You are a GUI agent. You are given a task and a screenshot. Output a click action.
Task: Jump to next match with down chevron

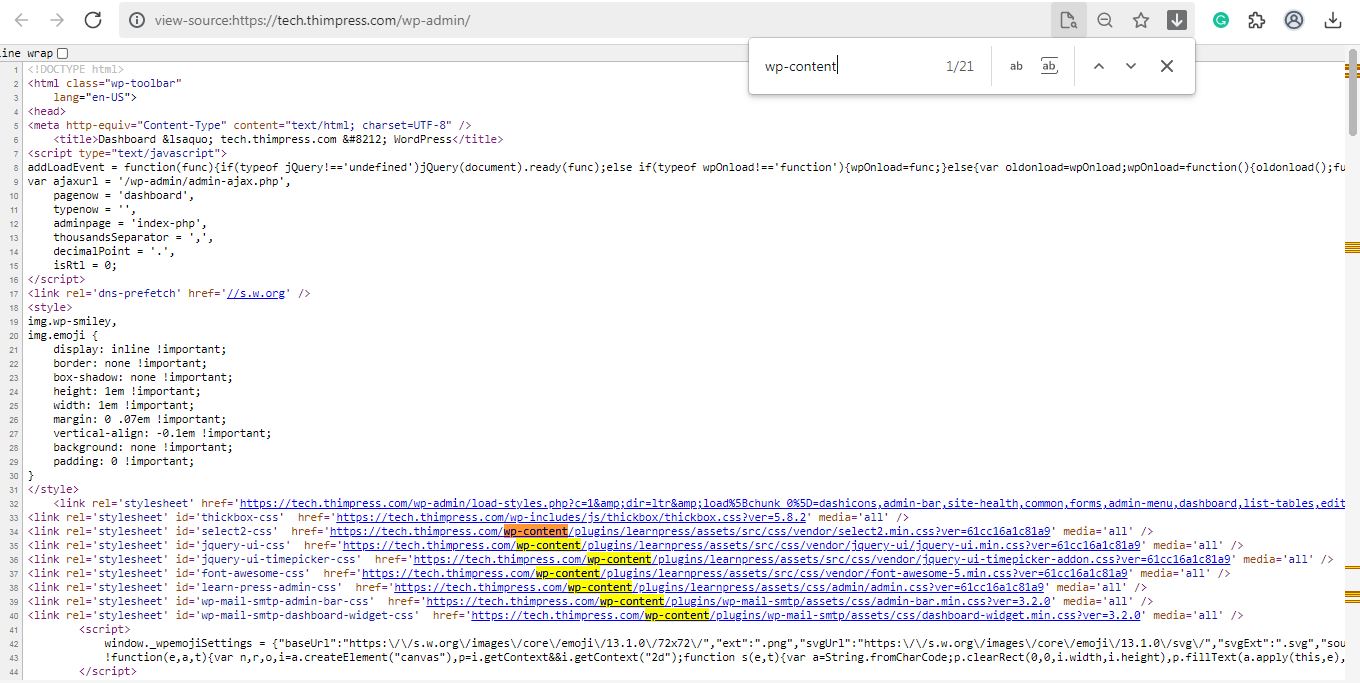(1130, 65)
